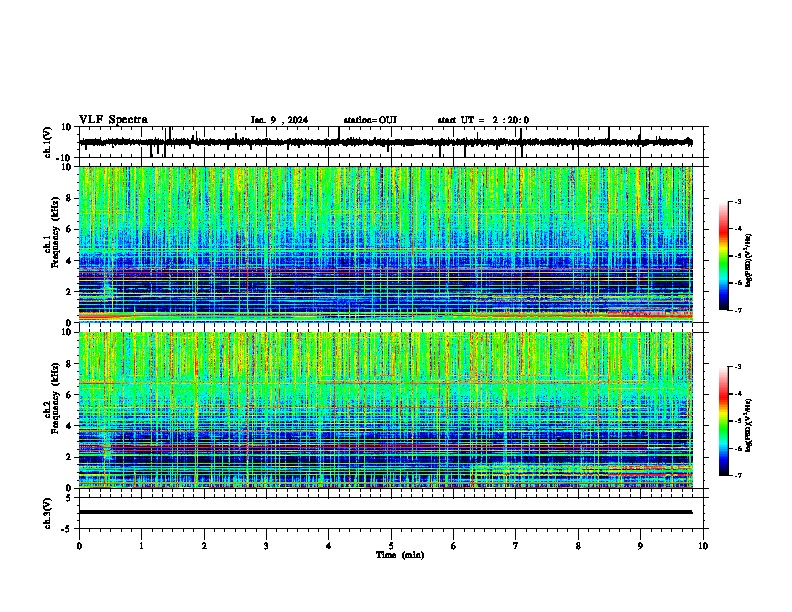792x612 pixels.
Task: Click the time axis tick label 5
Action: tap(391, 546)
